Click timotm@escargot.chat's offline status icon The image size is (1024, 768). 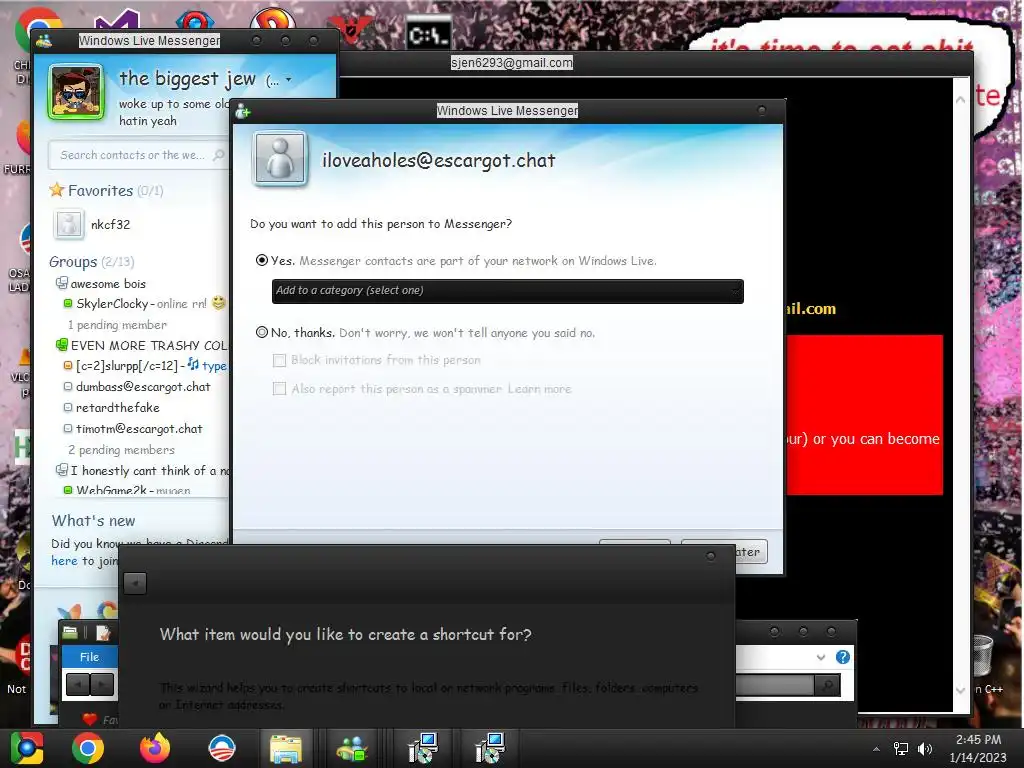coord(68,428)
